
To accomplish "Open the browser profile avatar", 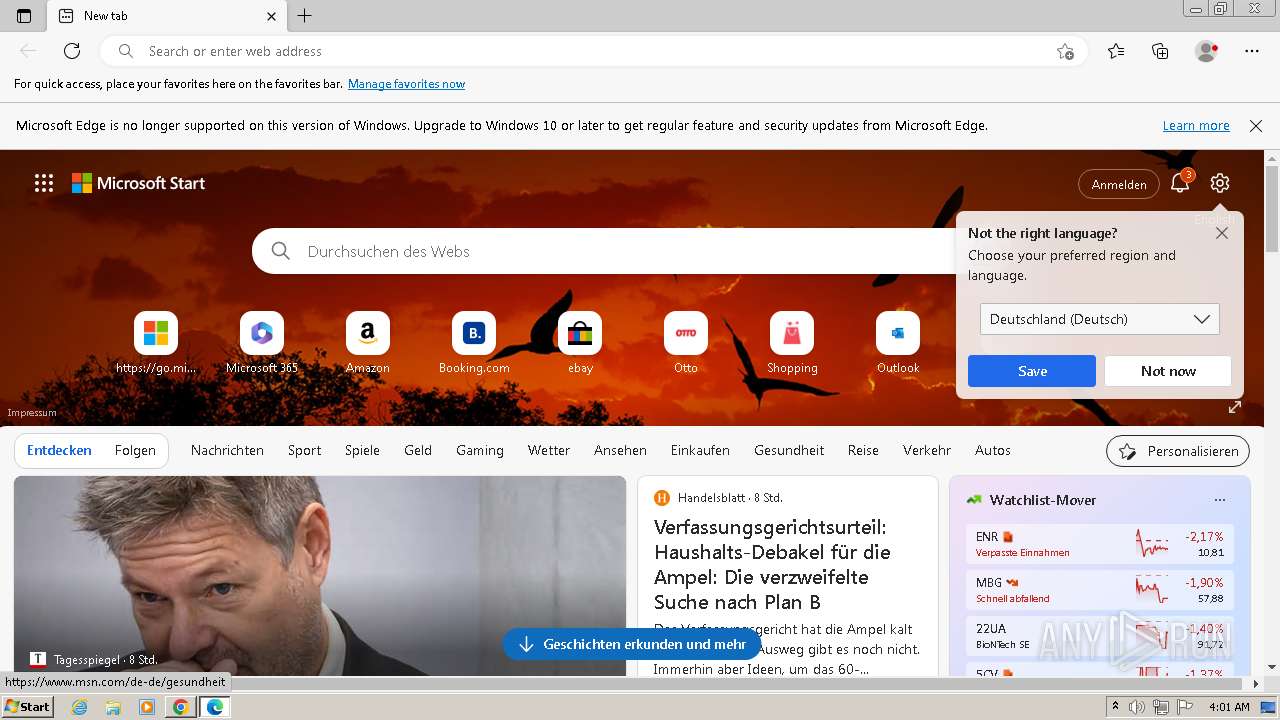I will tap(1207, 51).
